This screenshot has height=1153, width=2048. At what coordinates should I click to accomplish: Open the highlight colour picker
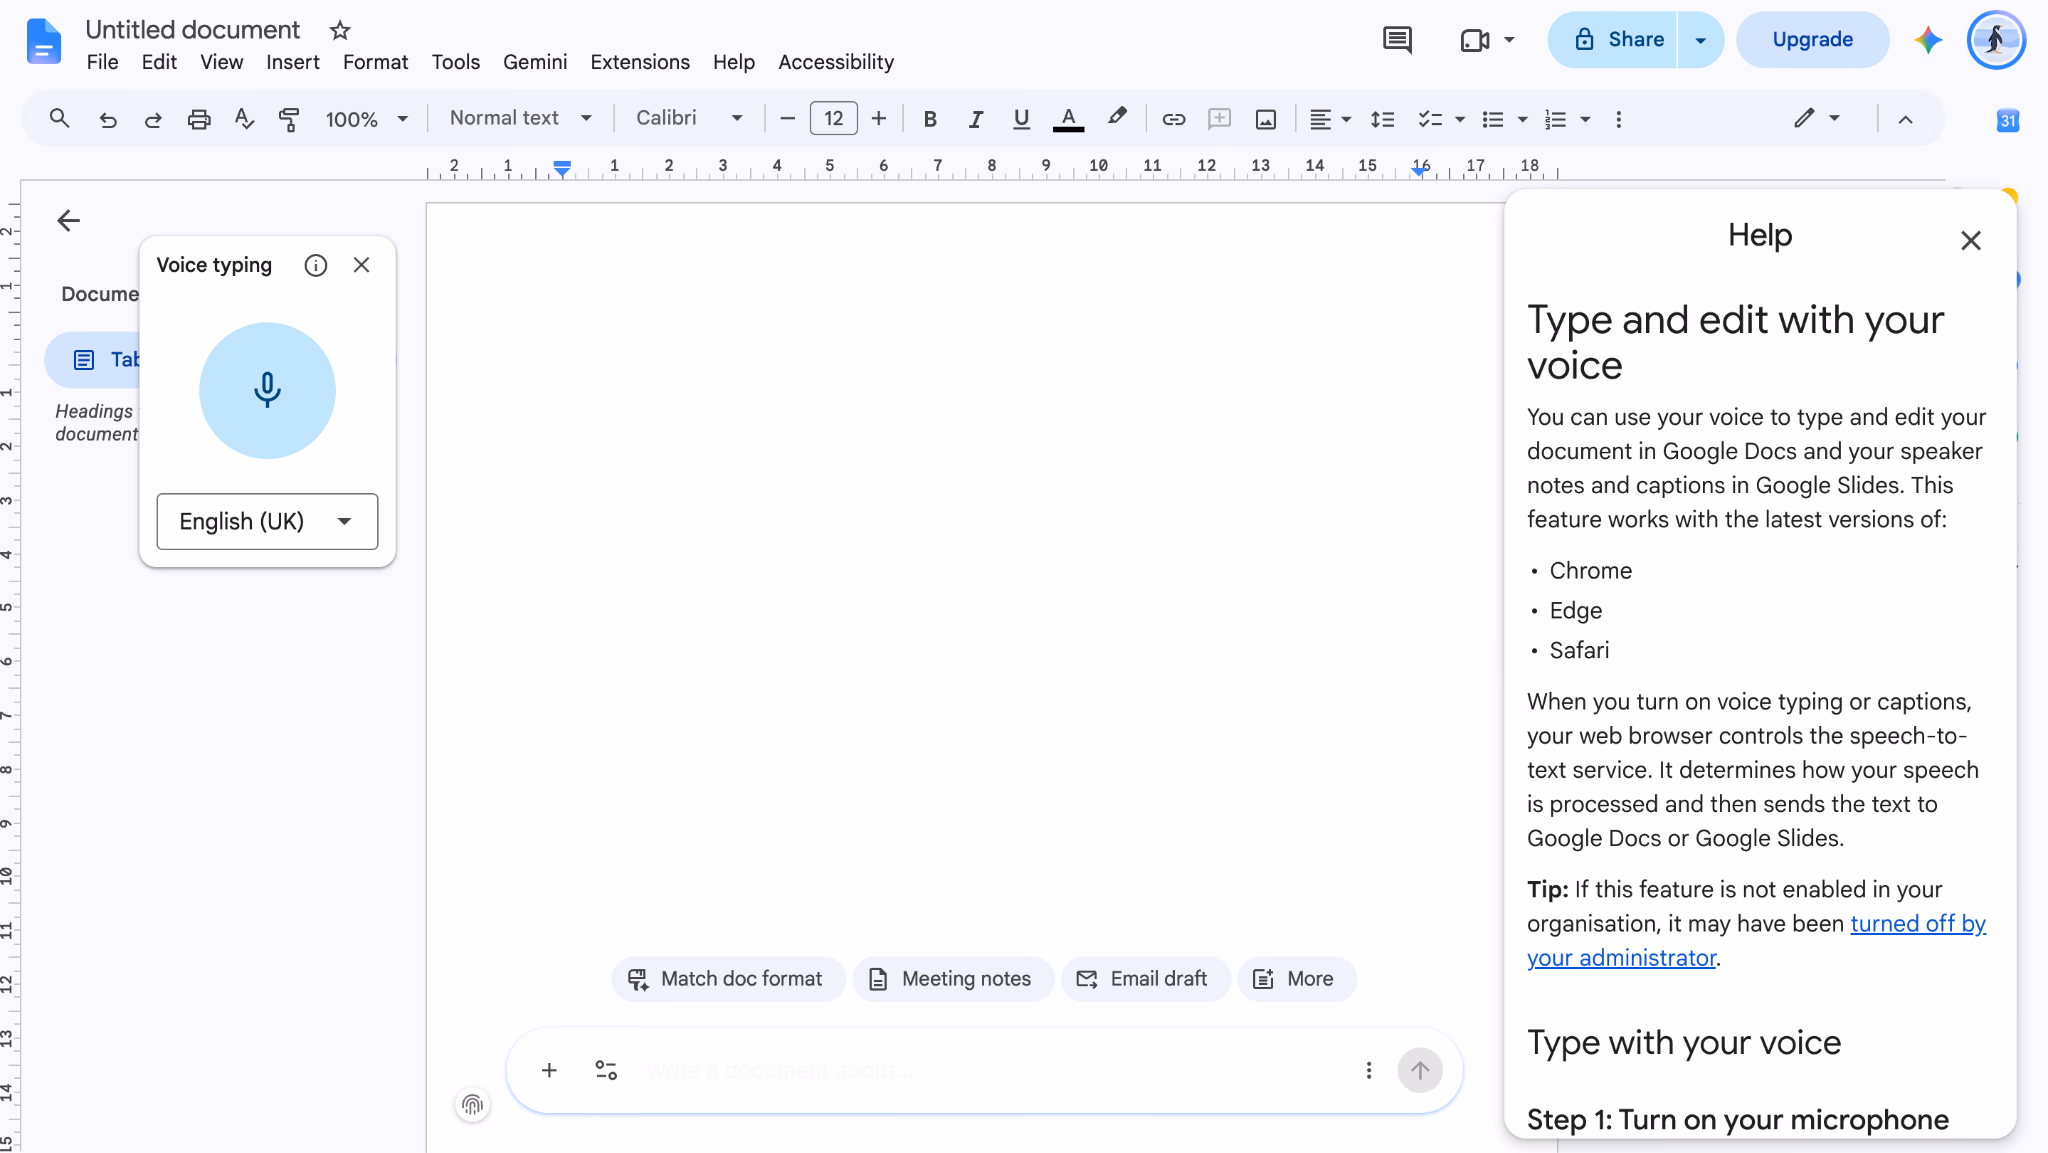pos(1117,118)
